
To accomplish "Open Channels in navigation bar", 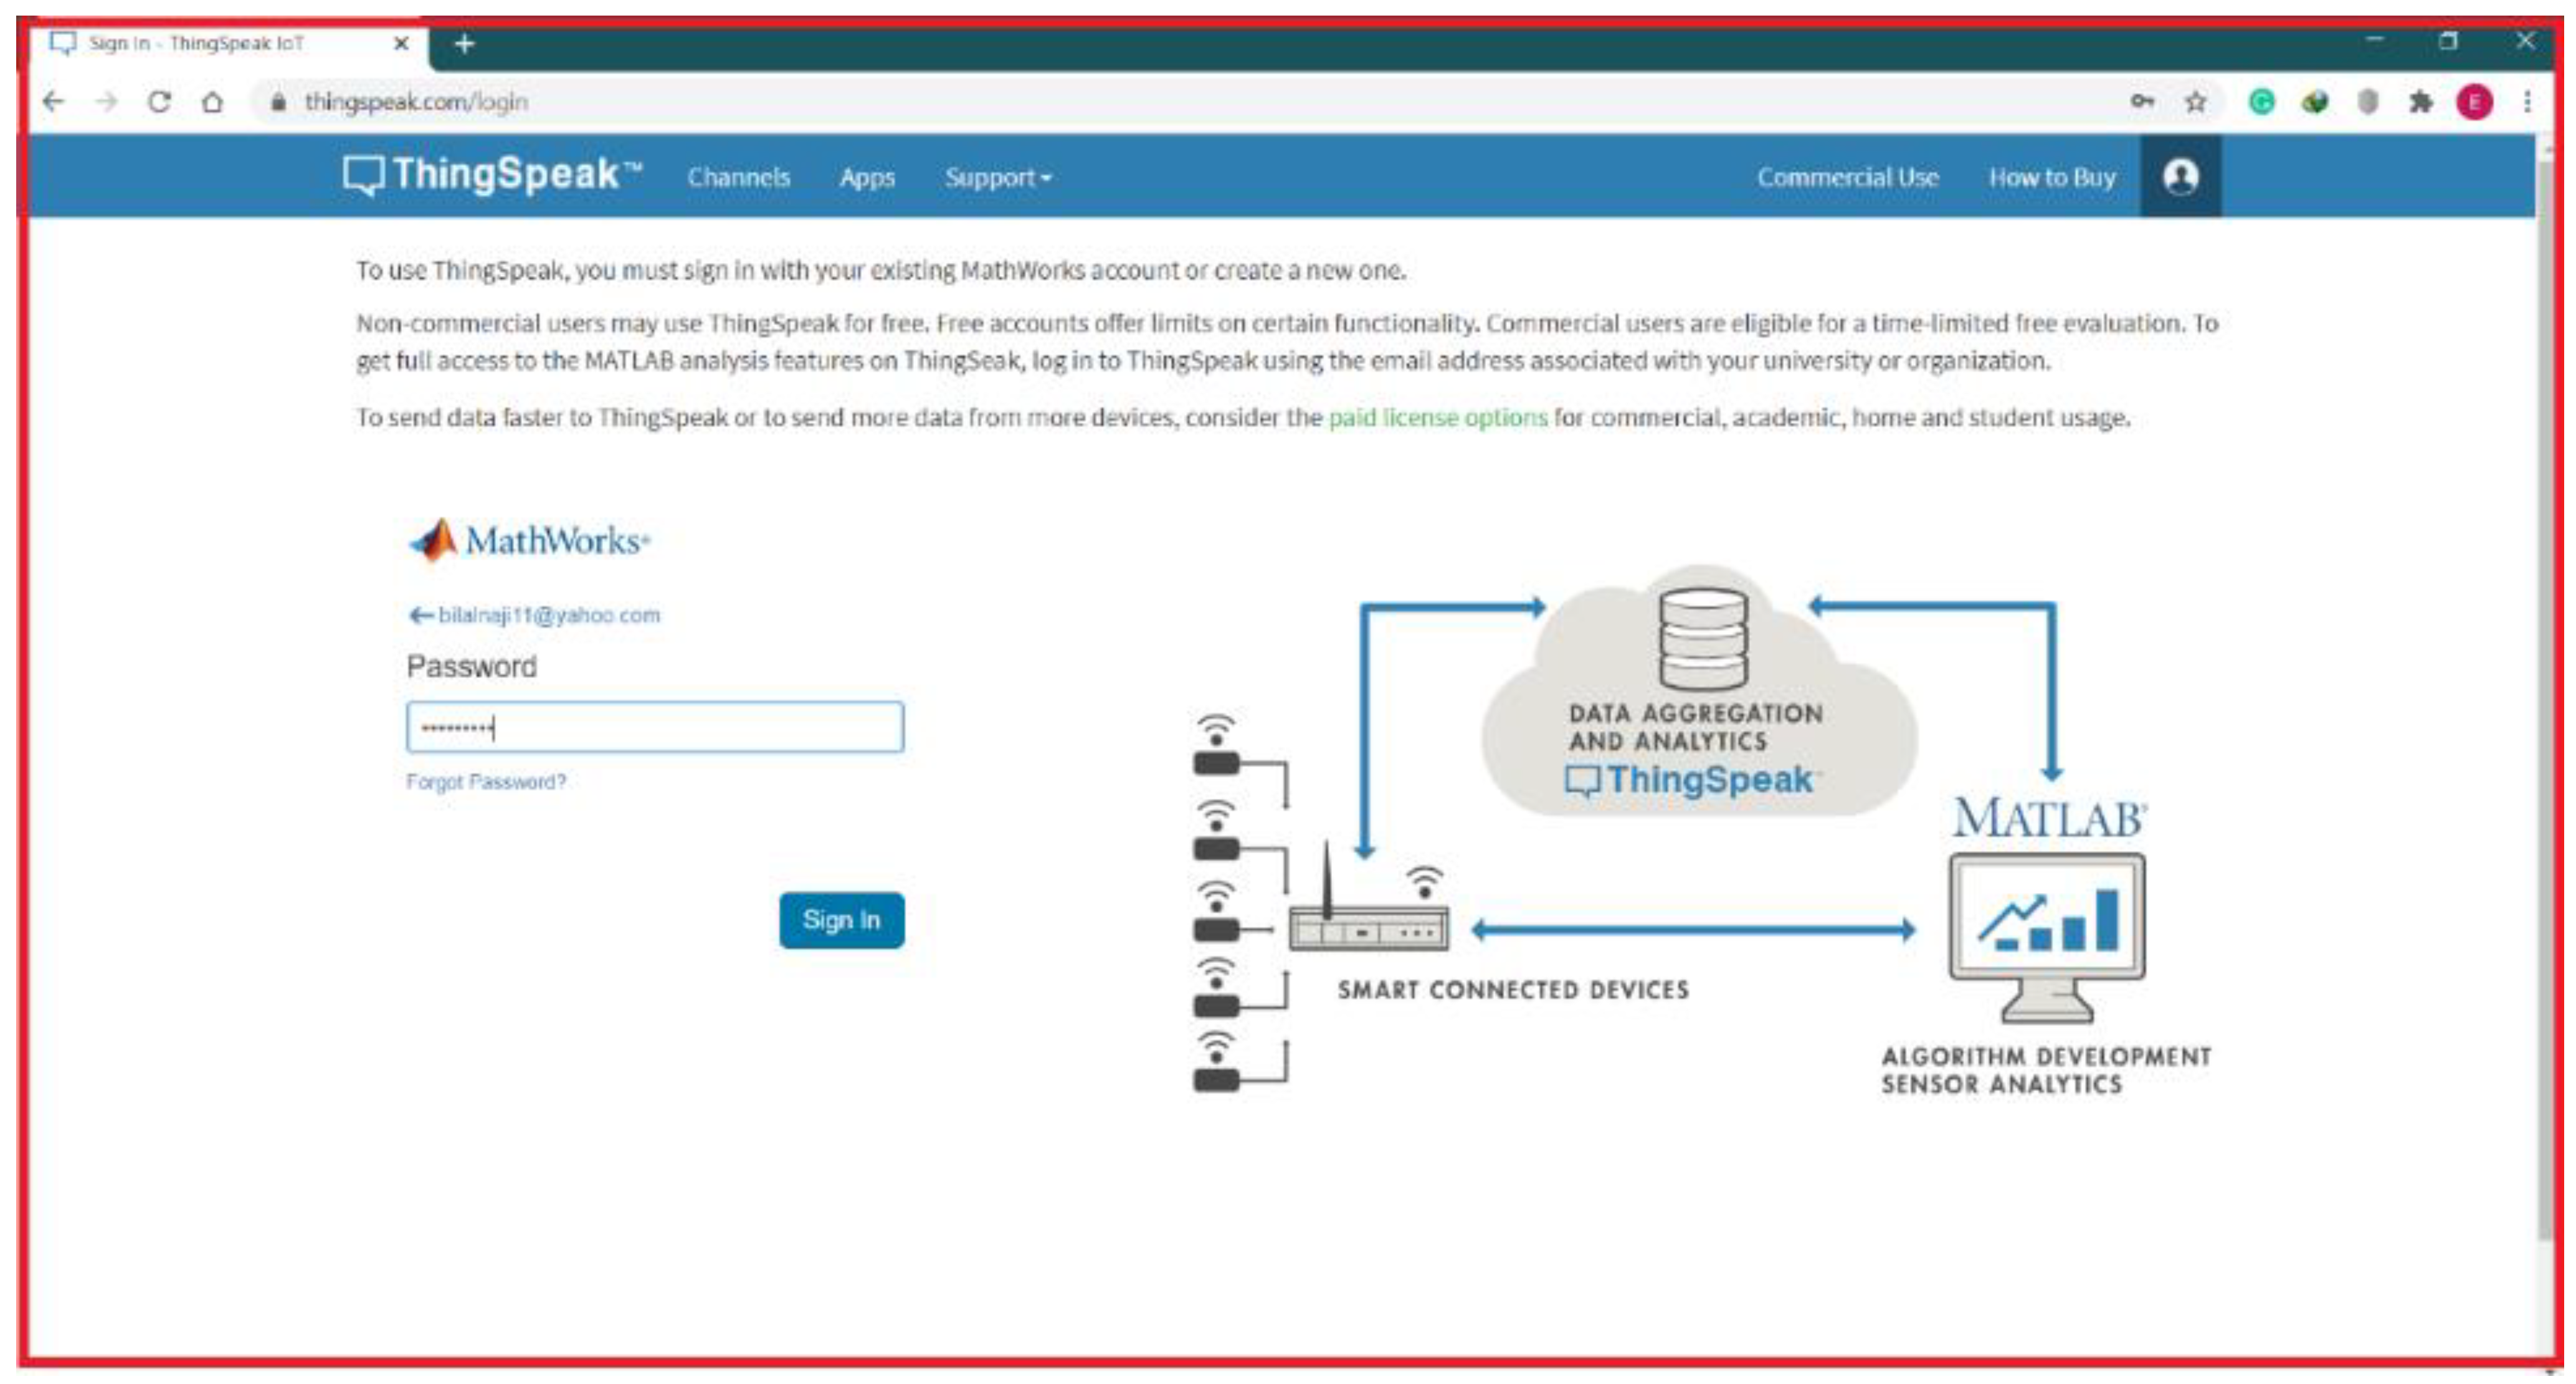I will coord(738,178).
